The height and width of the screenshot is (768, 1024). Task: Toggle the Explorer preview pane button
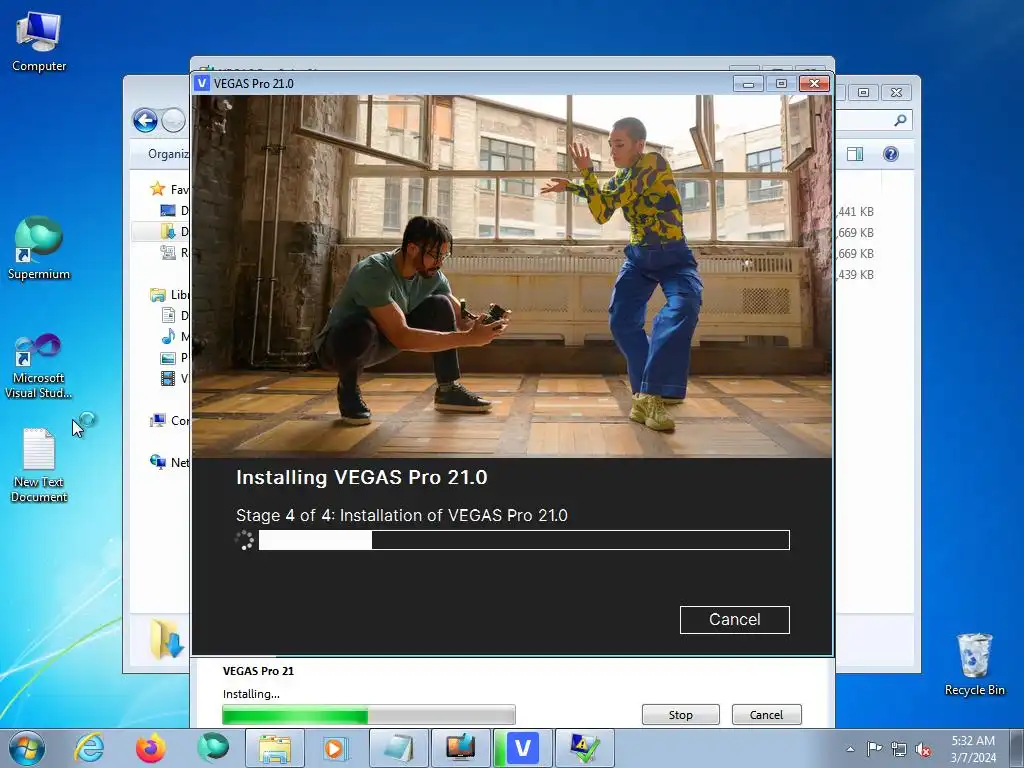[855, 153]
